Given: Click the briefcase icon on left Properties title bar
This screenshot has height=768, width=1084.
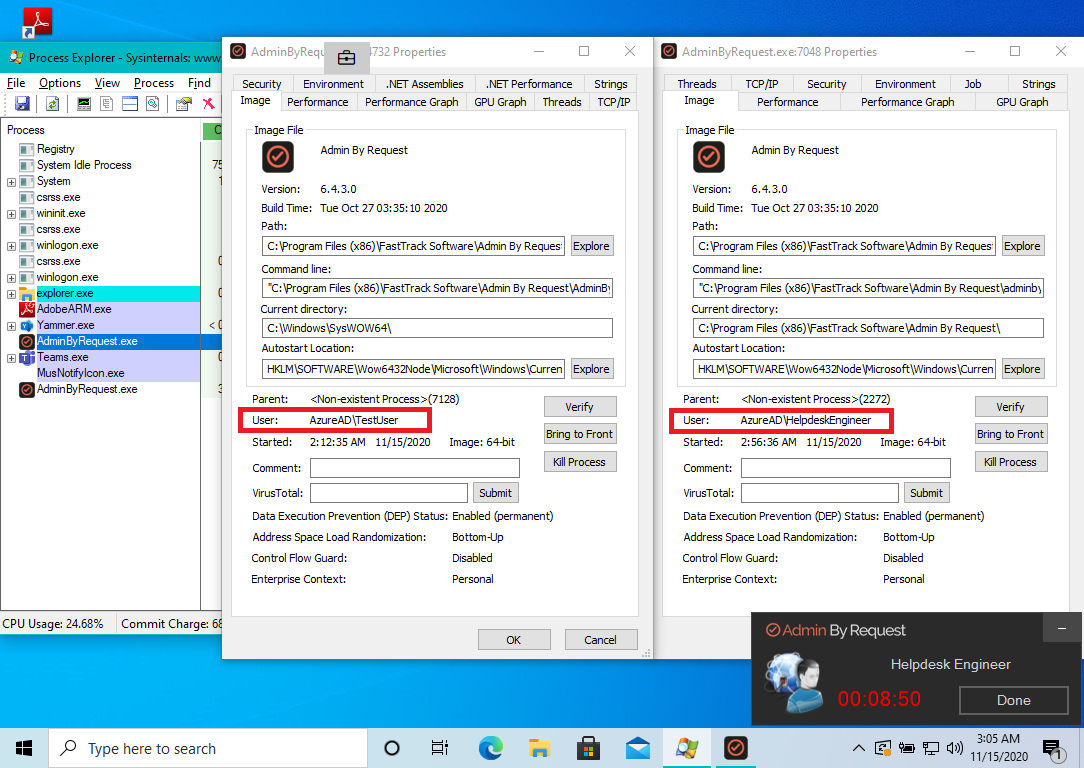Looking at the screenshot, I should point(346,58).
